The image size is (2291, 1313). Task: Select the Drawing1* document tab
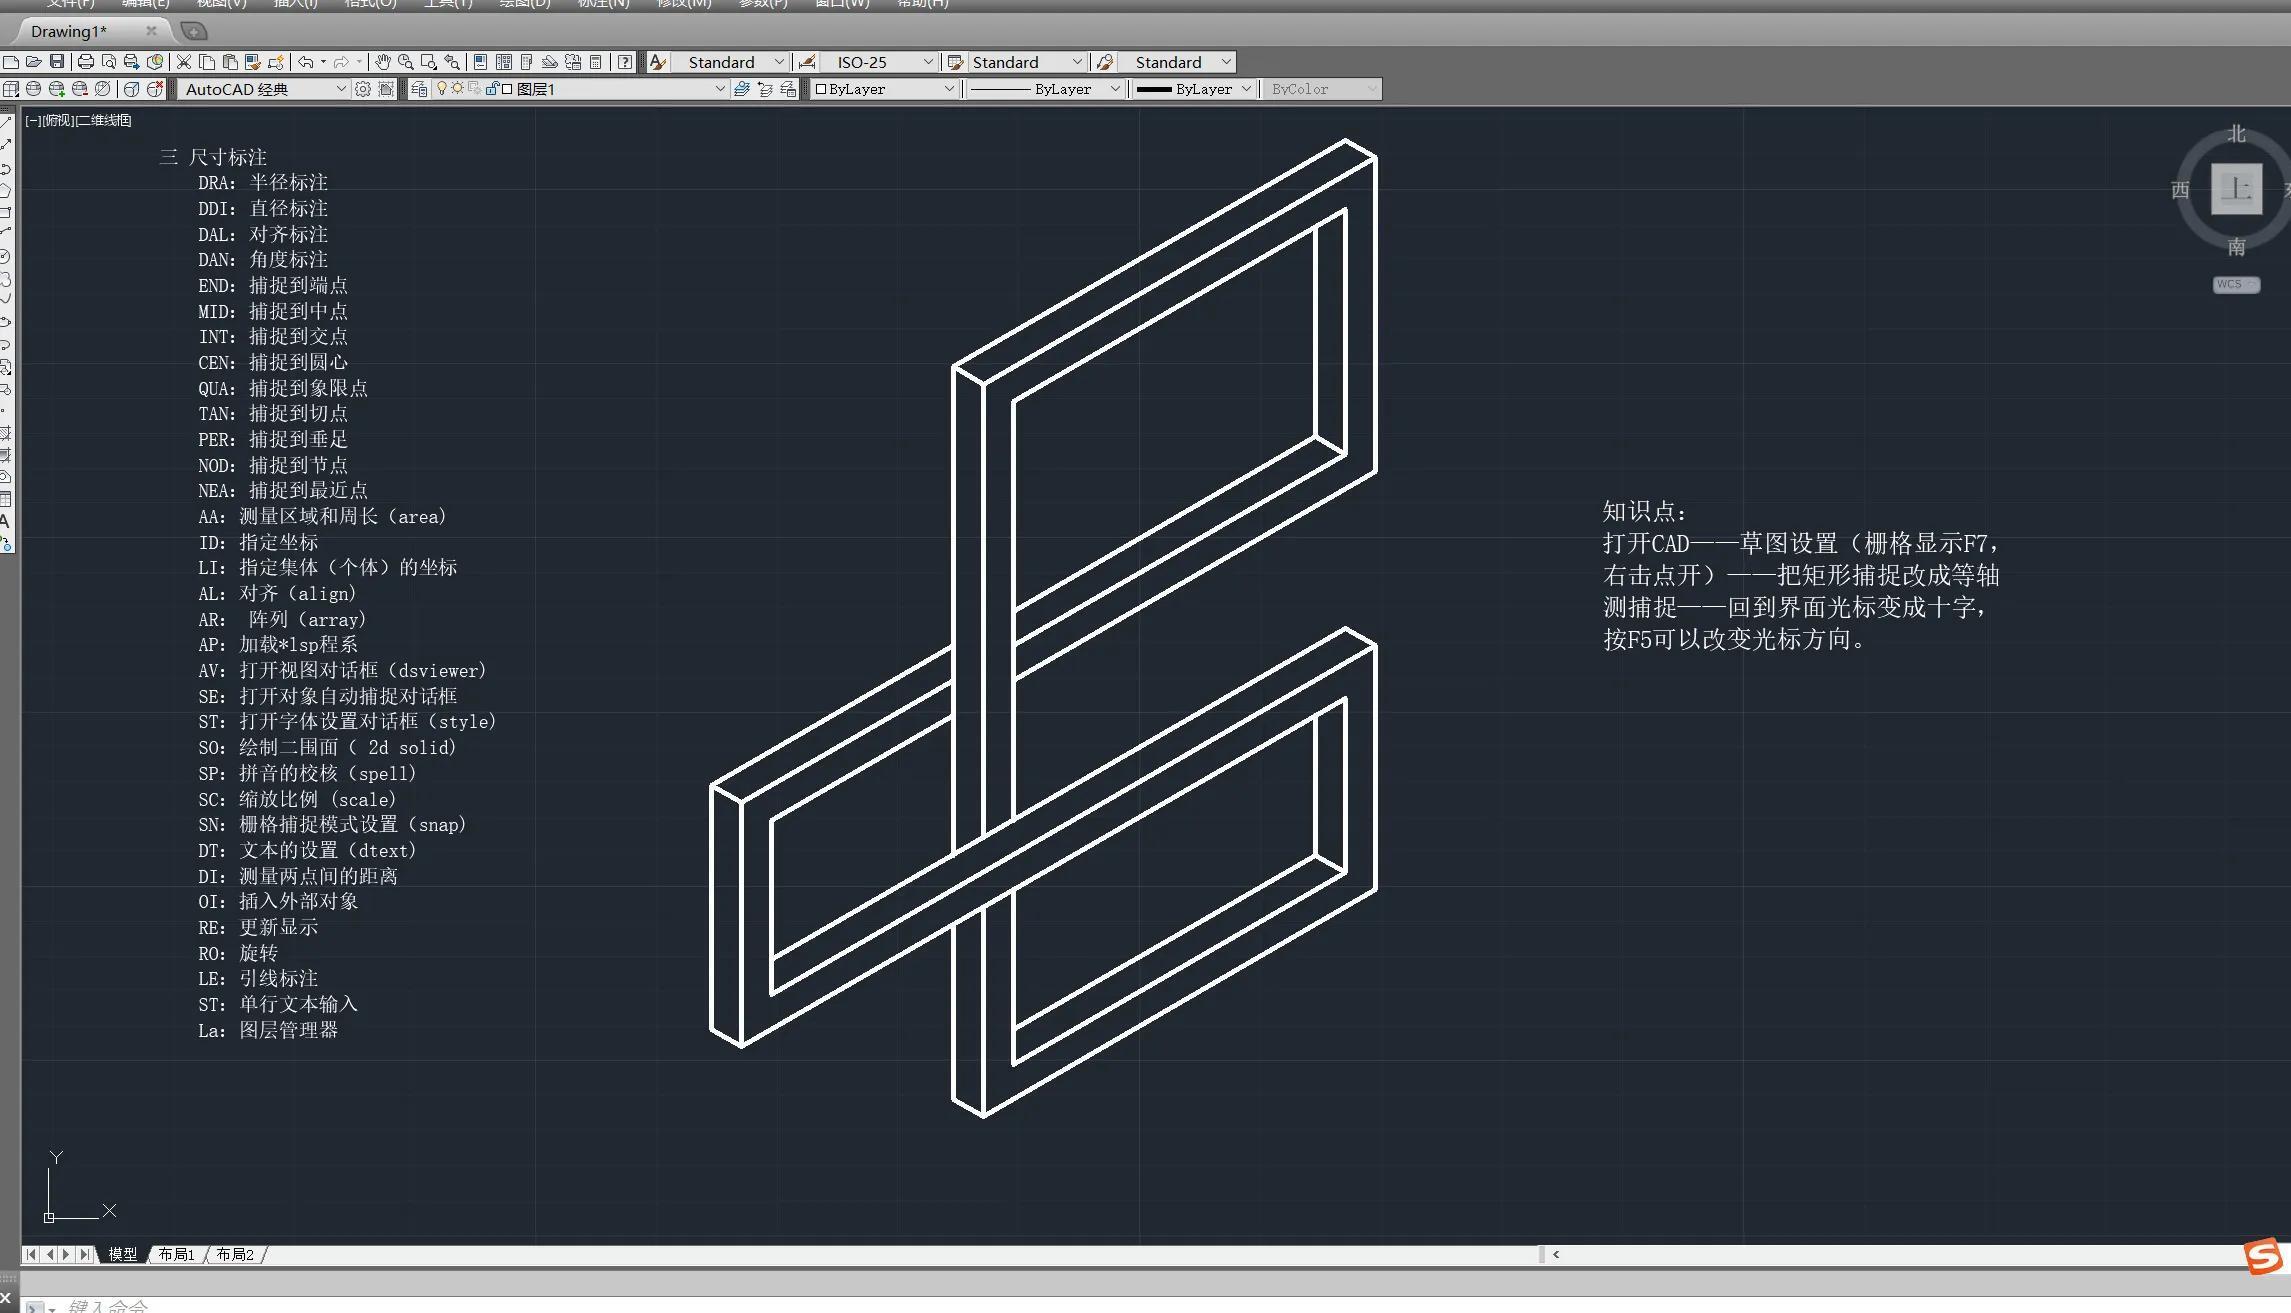tap(68, 31)
